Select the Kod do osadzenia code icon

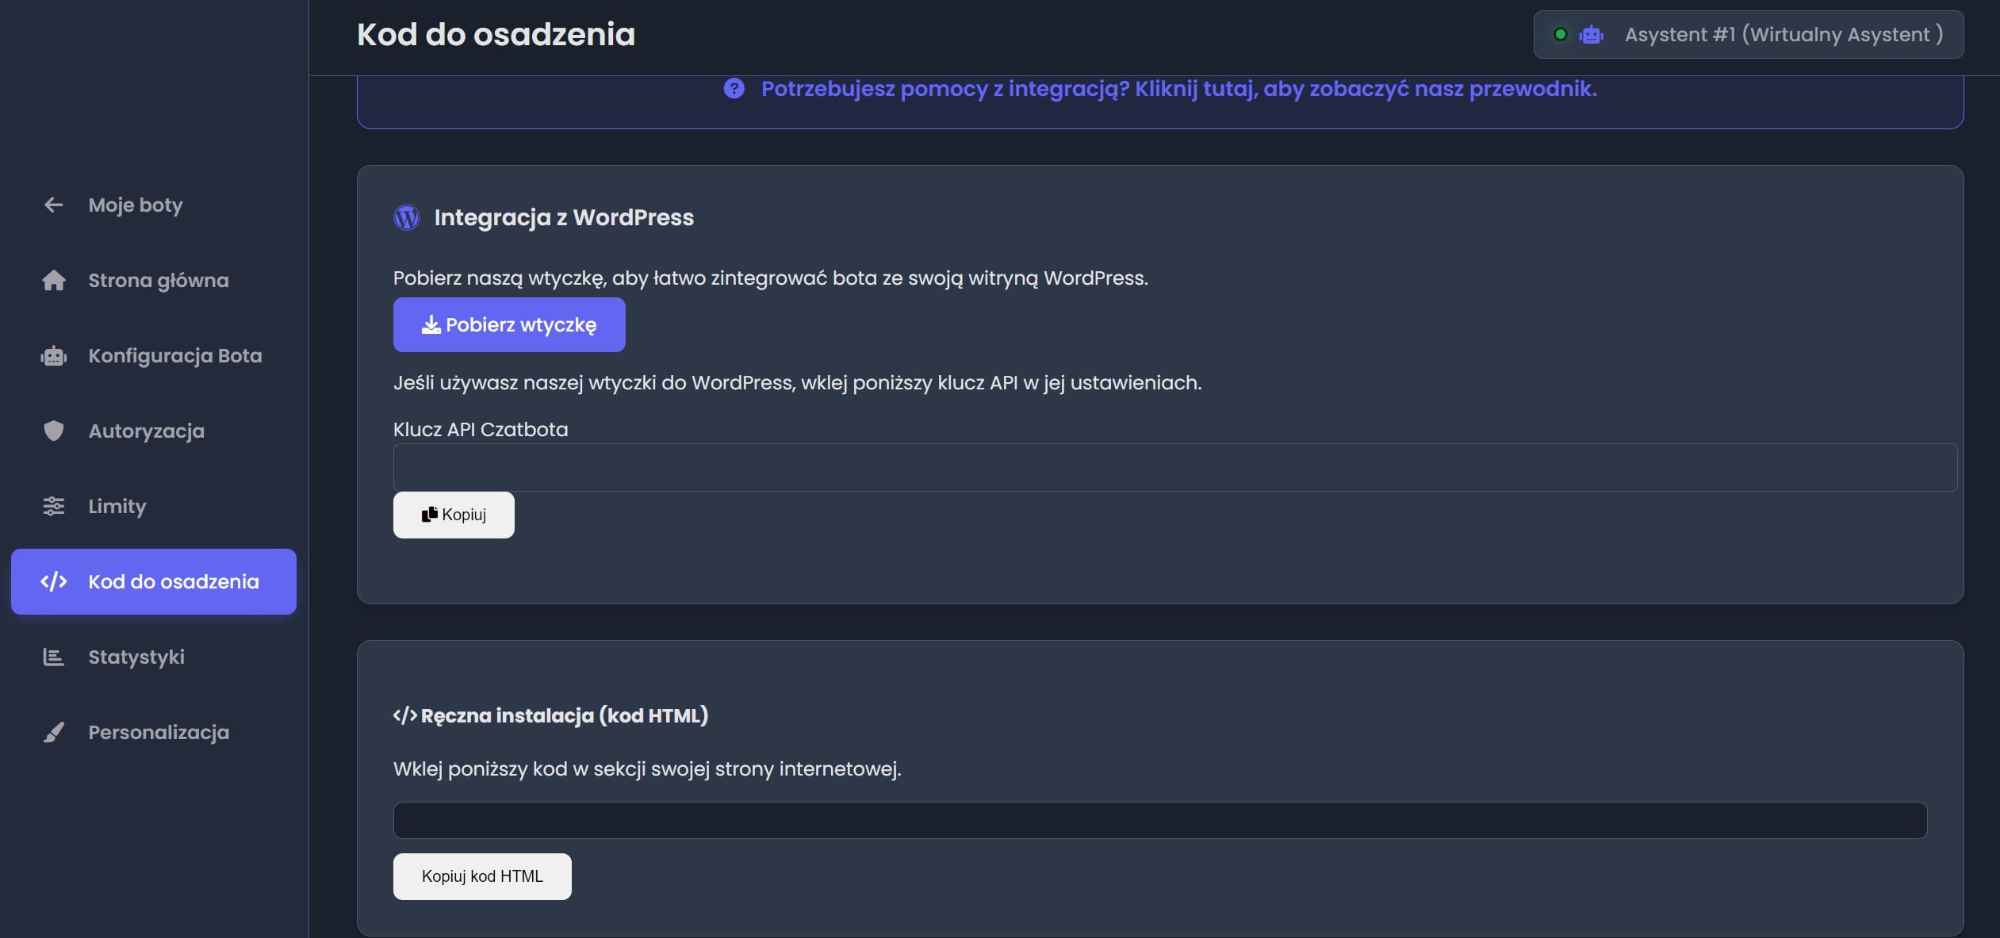53,581
